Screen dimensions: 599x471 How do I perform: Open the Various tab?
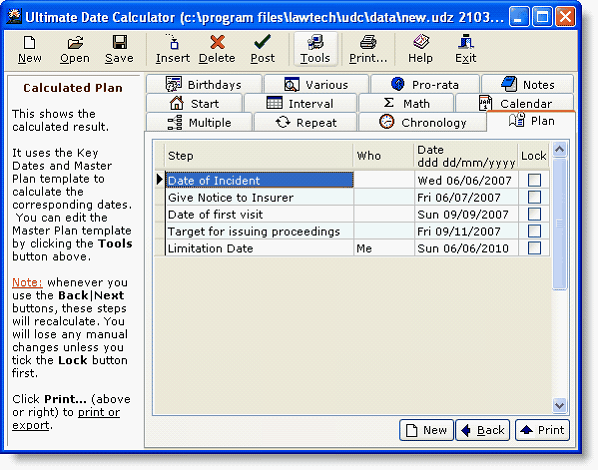tap(316, 84)
